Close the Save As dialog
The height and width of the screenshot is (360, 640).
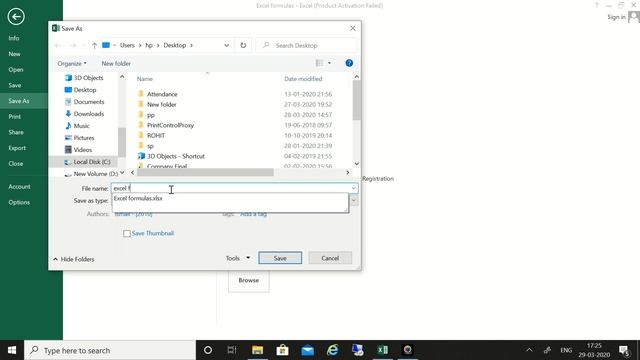pyautogui.click(x=353, y=28)
